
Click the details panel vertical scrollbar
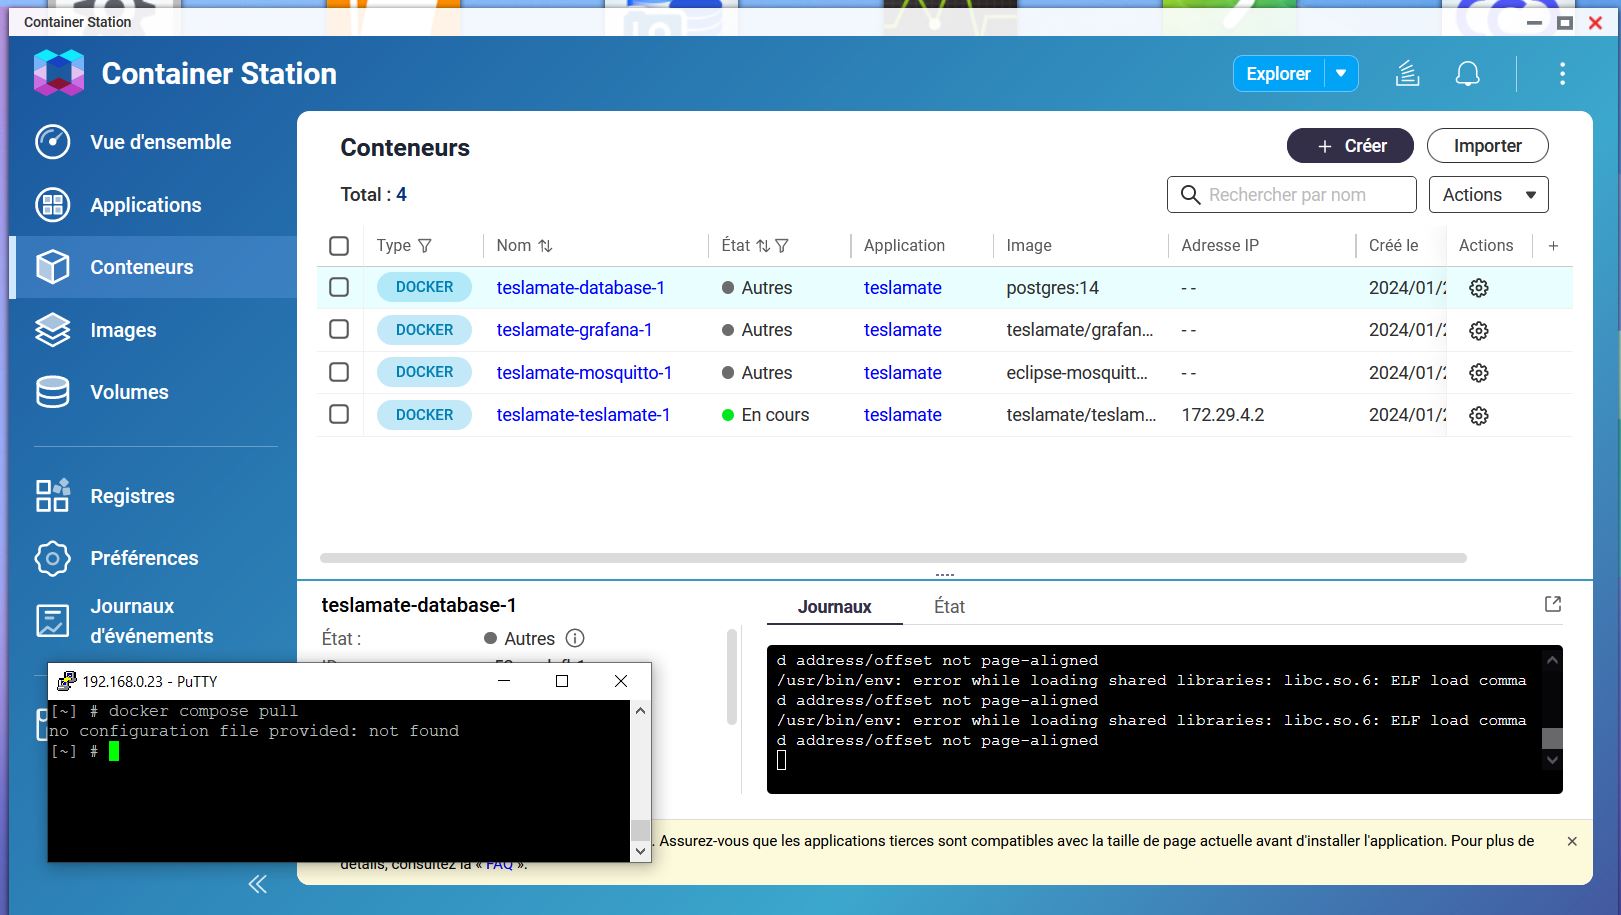(732, 676)
